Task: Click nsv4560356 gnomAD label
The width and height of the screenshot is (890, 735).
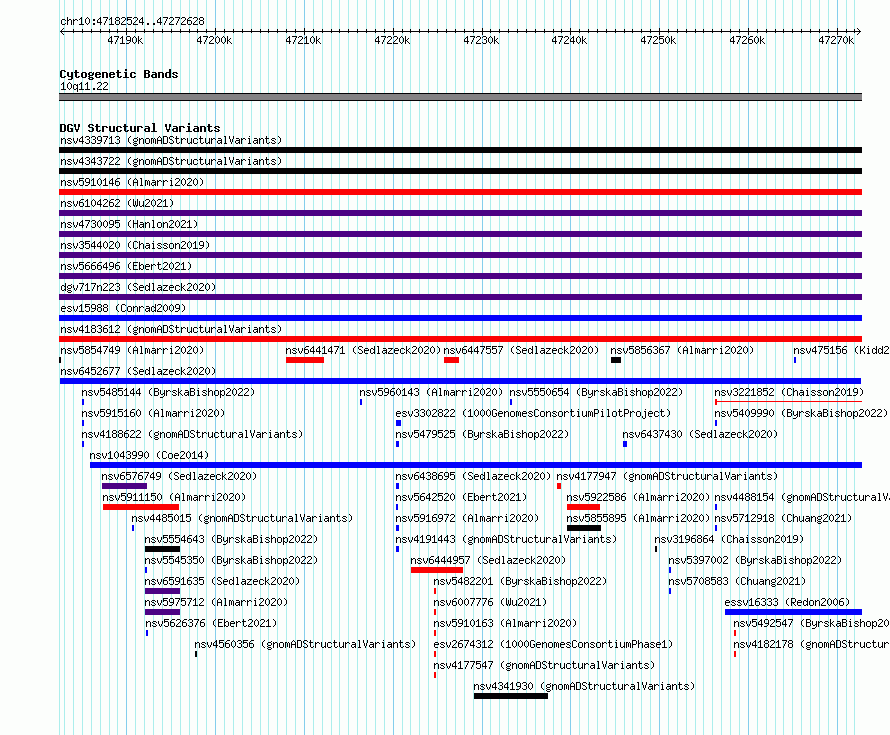Action: click(305, 644)
